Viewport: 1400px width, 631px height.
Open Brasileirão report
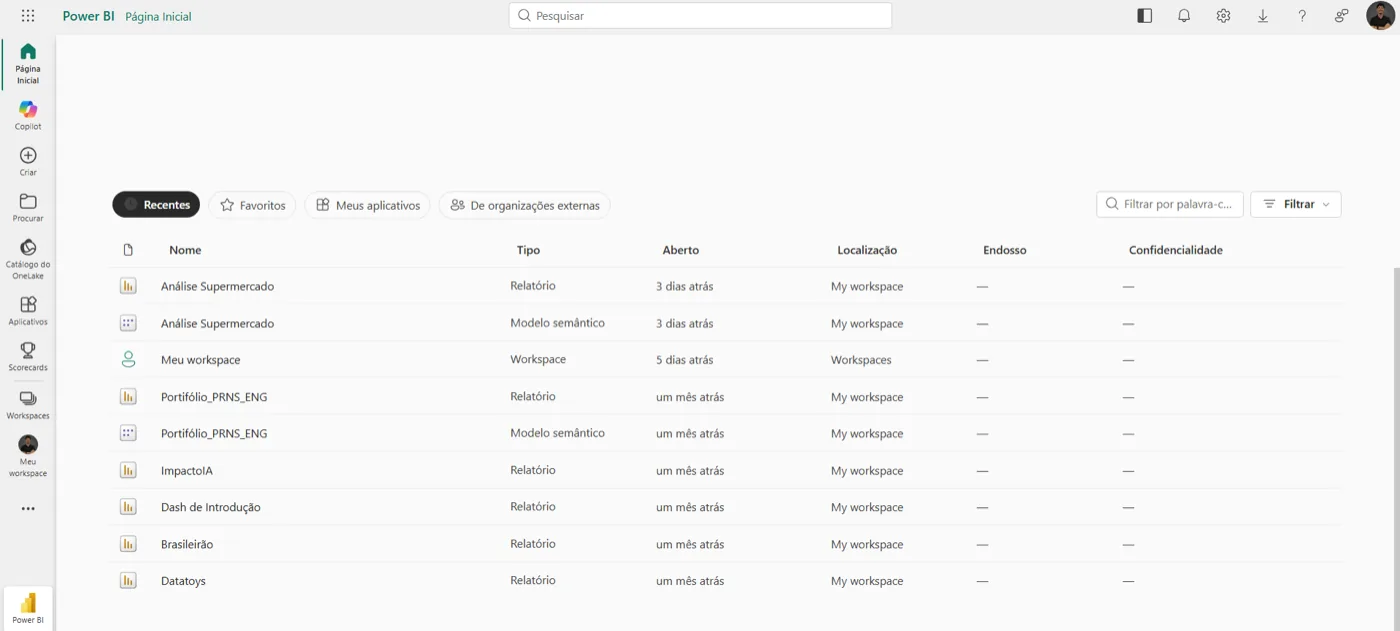pos(187,544)
